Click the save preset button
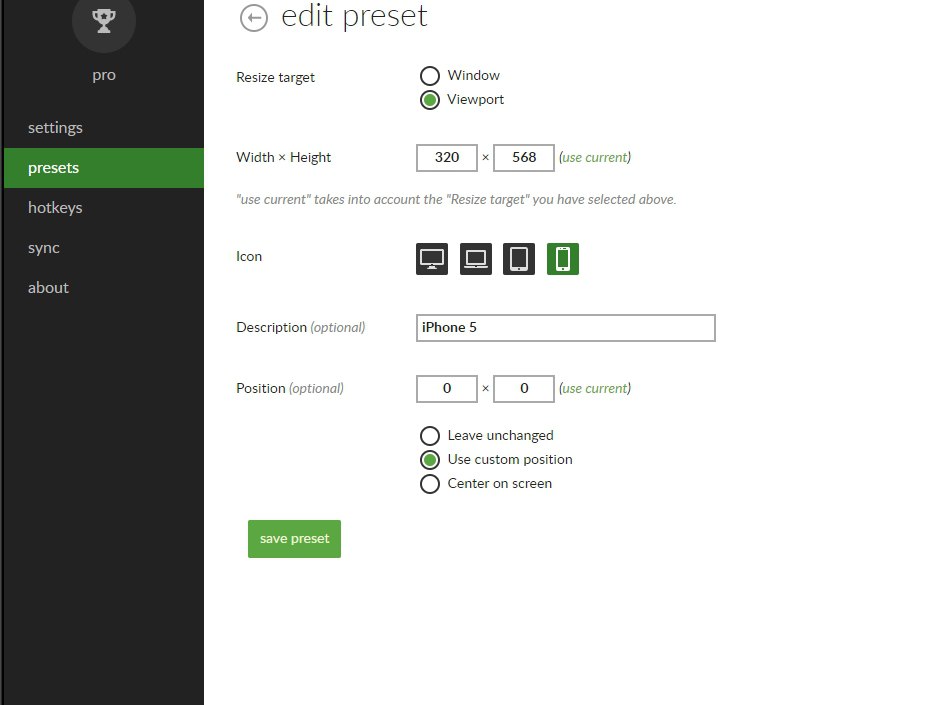The width and height of the screenshot is (949, 705). 294,539
